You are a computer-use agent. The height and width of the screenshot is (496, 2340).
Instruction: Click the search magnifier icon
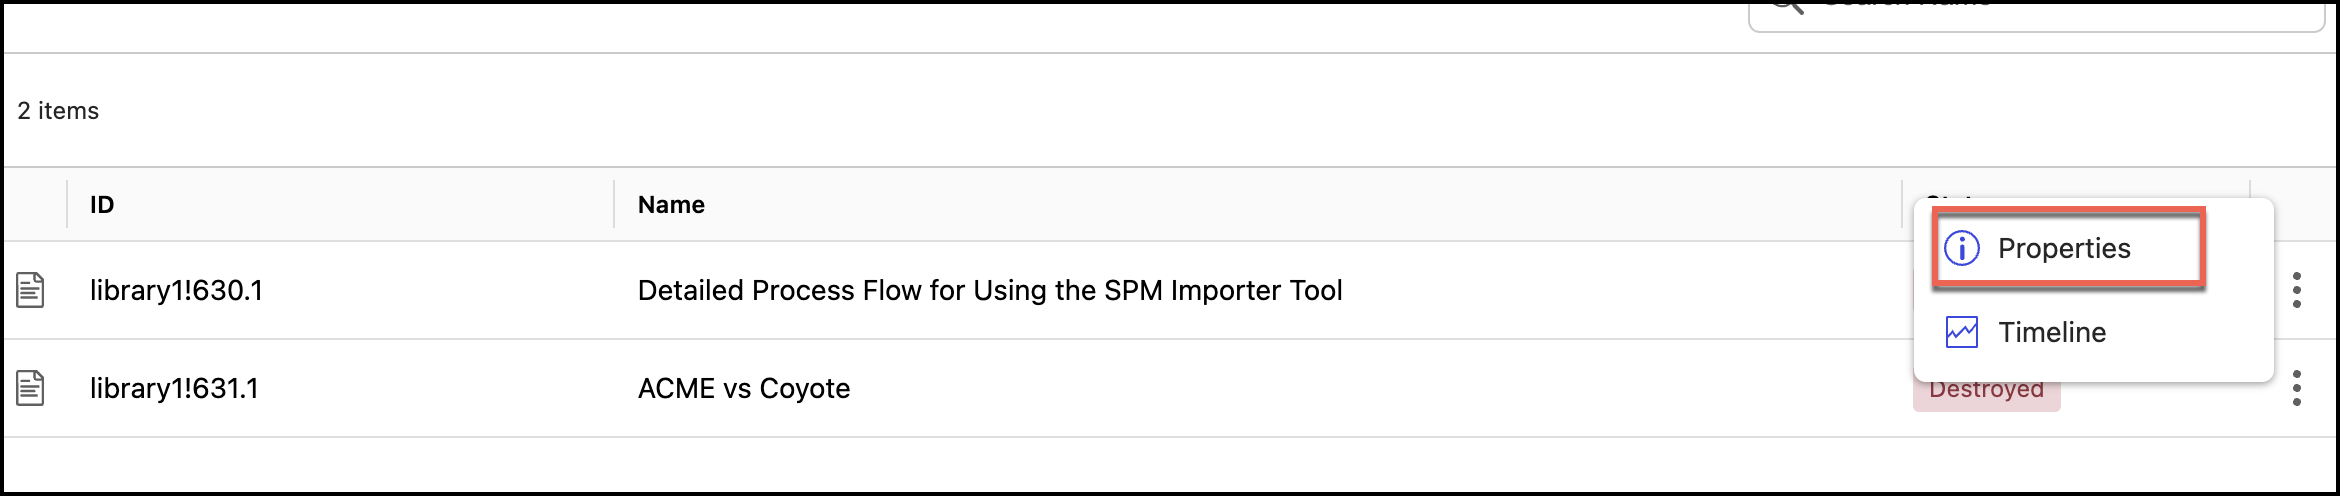(x=1787, y=5)
